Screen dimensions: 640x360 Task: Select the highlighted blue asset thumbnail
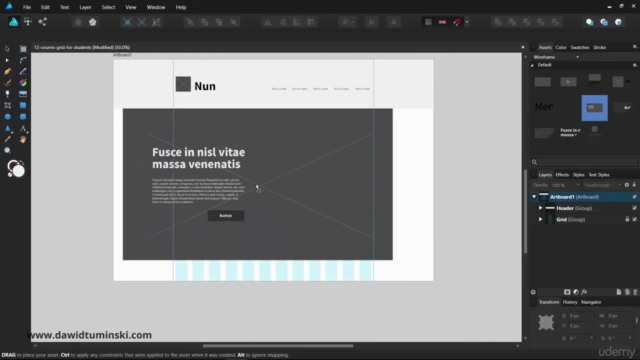coord(594,108)
